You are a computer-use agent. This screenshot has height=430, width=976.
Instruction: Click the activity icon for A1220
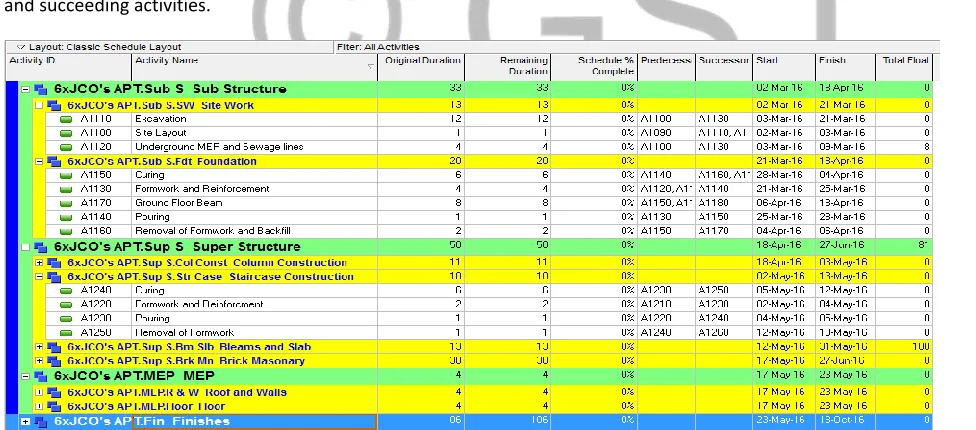pyautogui.click(x=66, y=305)
